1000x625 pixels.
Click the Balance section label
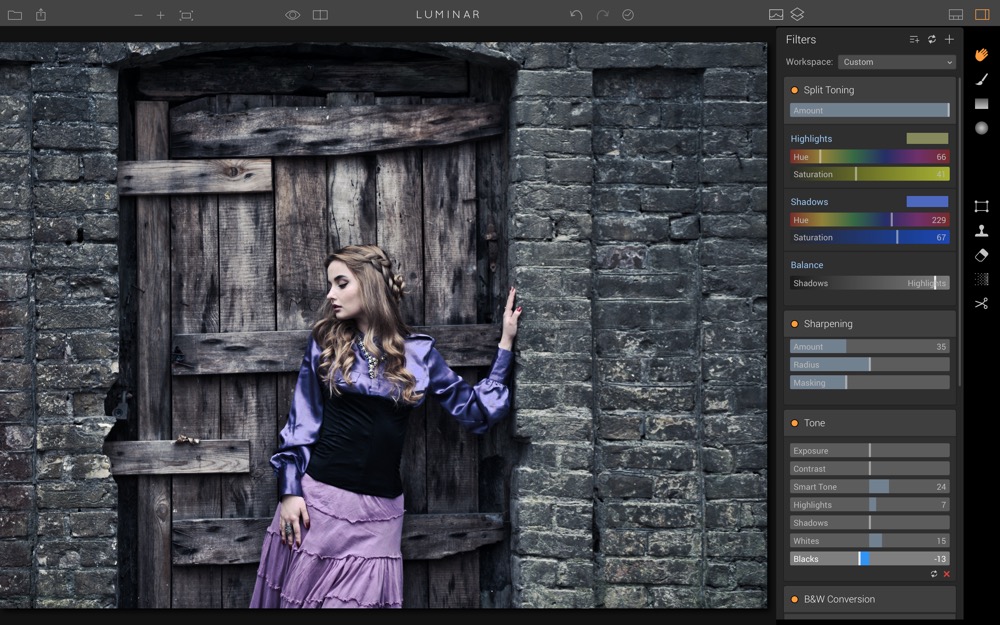[x=807, y=265]
